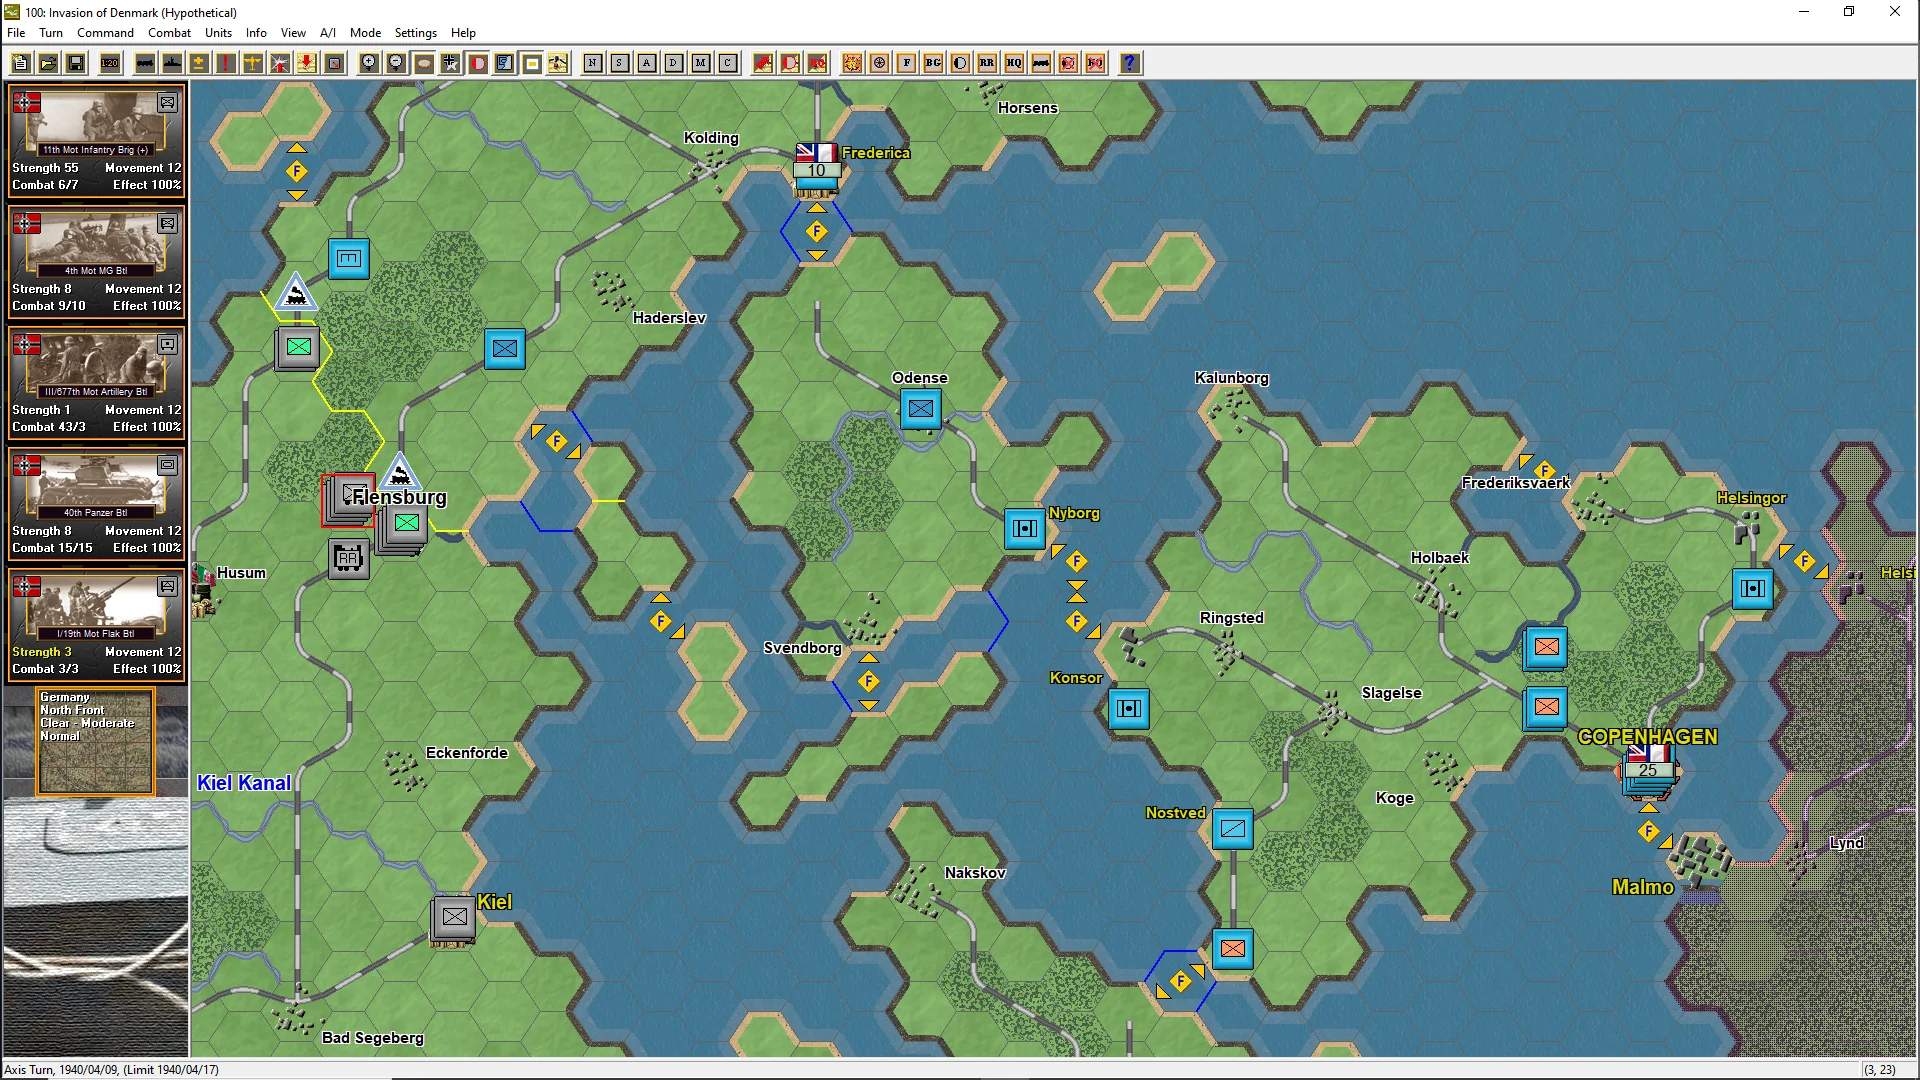Click the crossed-out HQ toolbar icon
Screen dimensions: 1920x1080
click(1095, 63)
